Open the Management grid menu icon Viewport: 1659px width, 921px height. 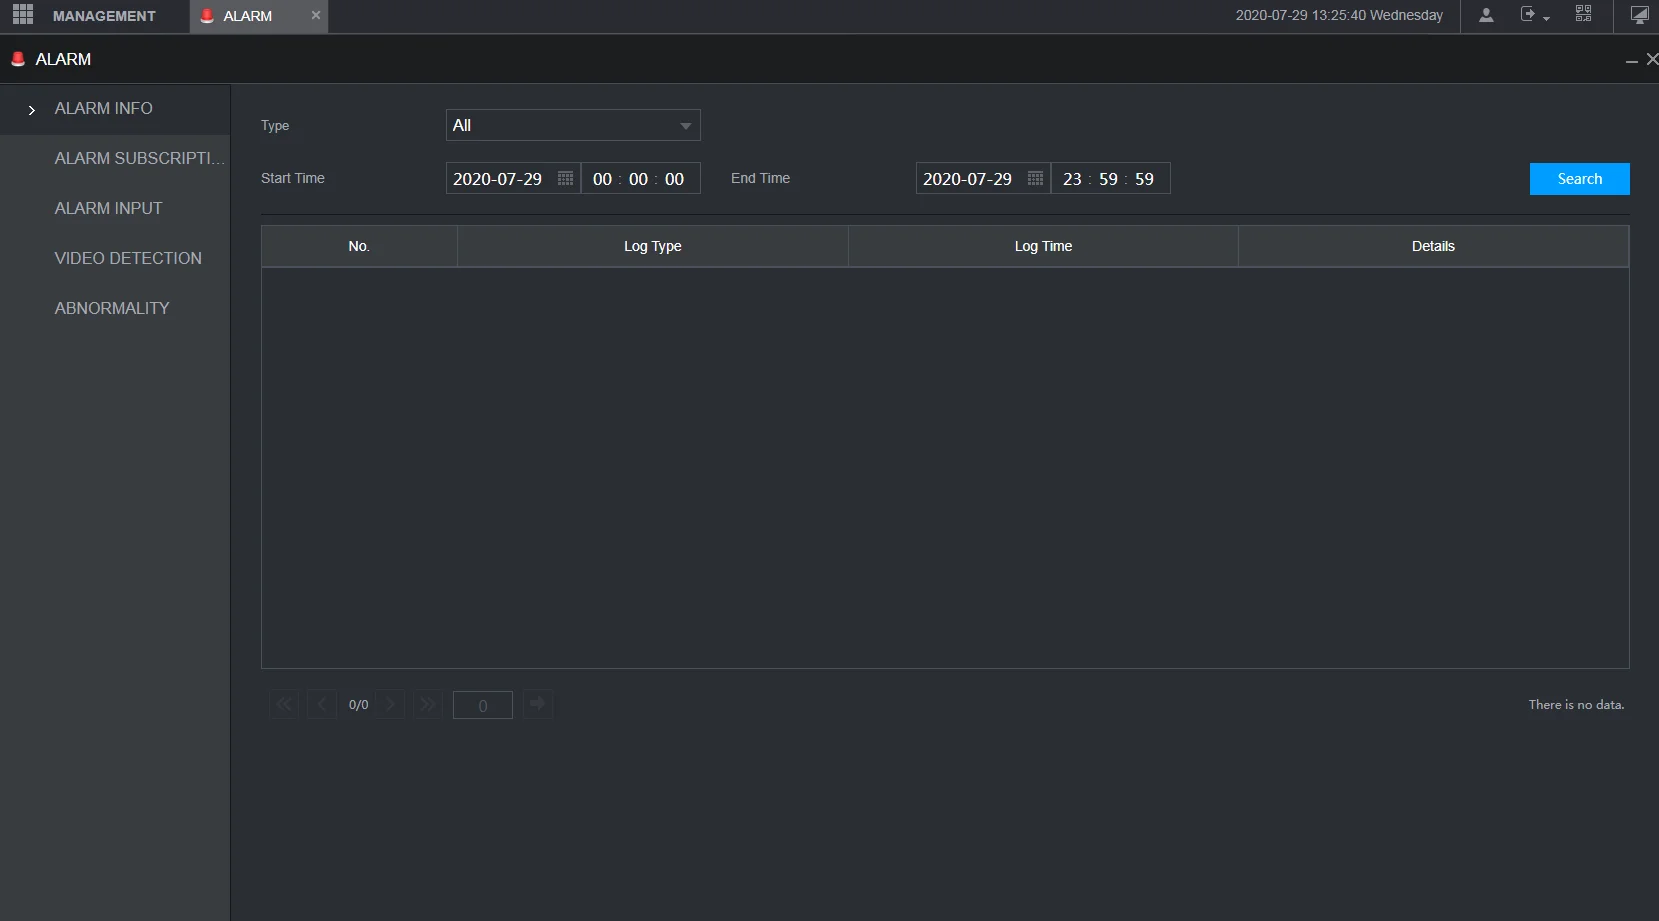tap(23, 15)
